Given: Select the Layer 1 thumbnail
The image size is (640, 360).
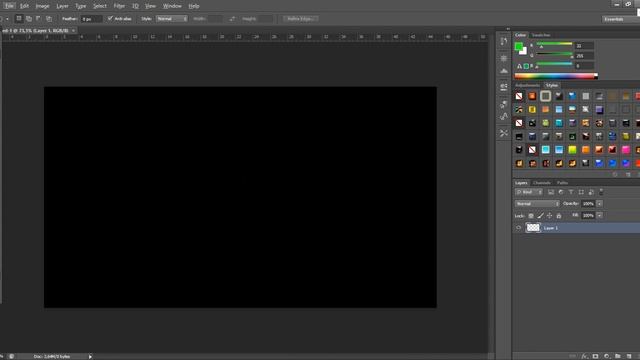Looking at the screenshot, I should 533,228.
